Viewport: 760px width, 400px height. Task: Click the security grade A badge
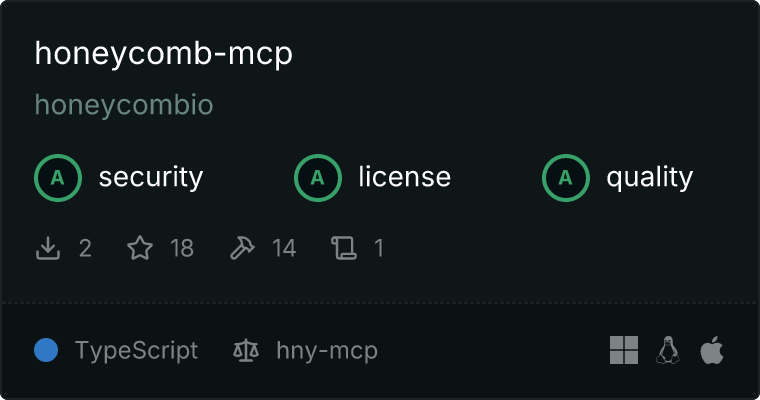click(58, 178)
